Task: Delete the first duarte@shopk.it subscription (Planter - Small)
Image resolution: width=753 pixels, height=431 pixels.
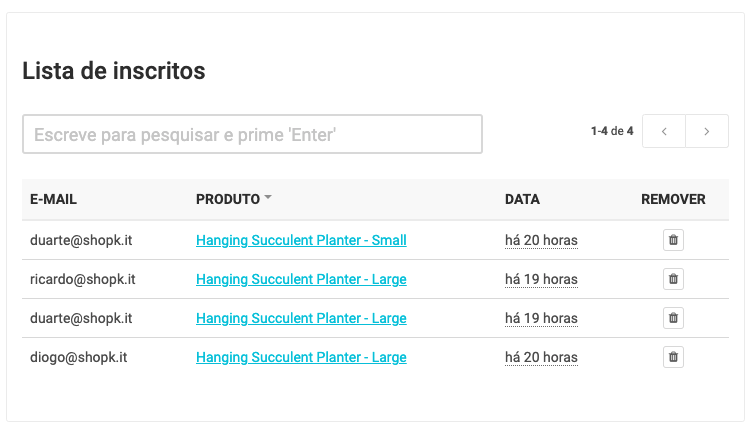Action: 673,240
